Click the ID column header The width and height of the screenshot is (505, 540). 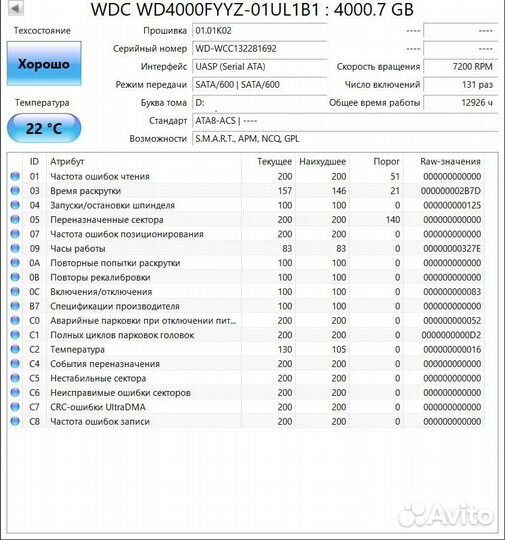click(x=34, y=162)
